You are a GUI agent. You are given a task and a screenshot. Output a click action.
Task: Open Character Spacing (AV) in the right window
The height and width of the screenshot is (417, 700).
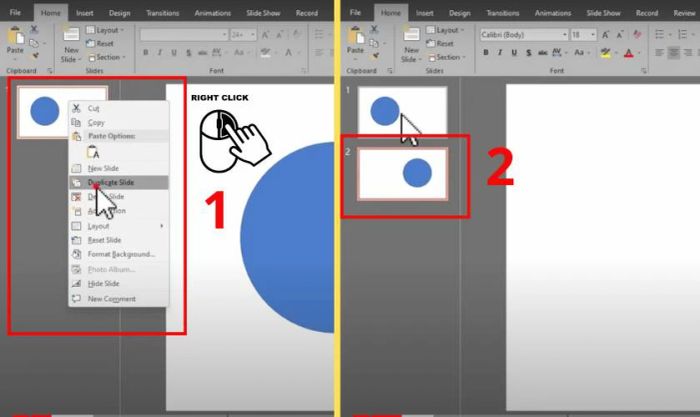click(558, 53)
